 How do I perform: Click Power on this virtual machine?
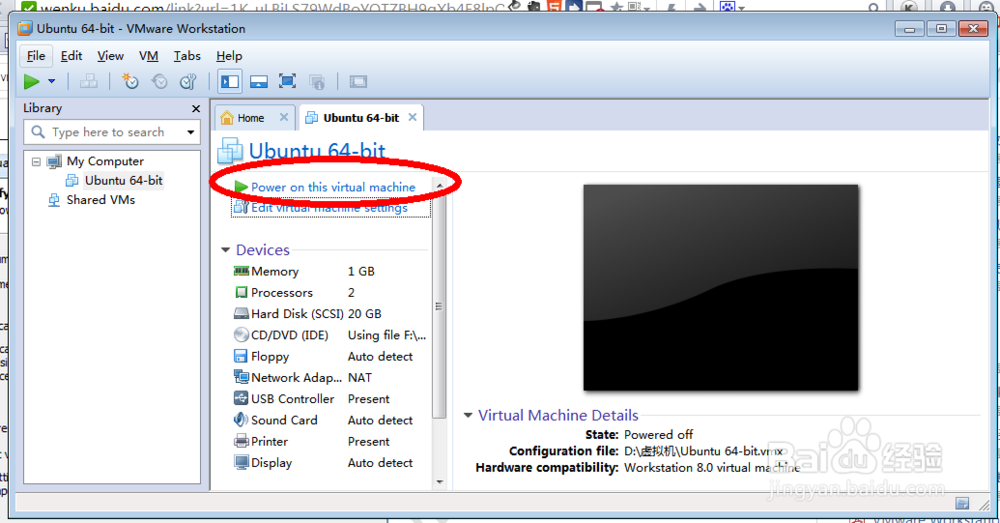[x=333, y=188]
